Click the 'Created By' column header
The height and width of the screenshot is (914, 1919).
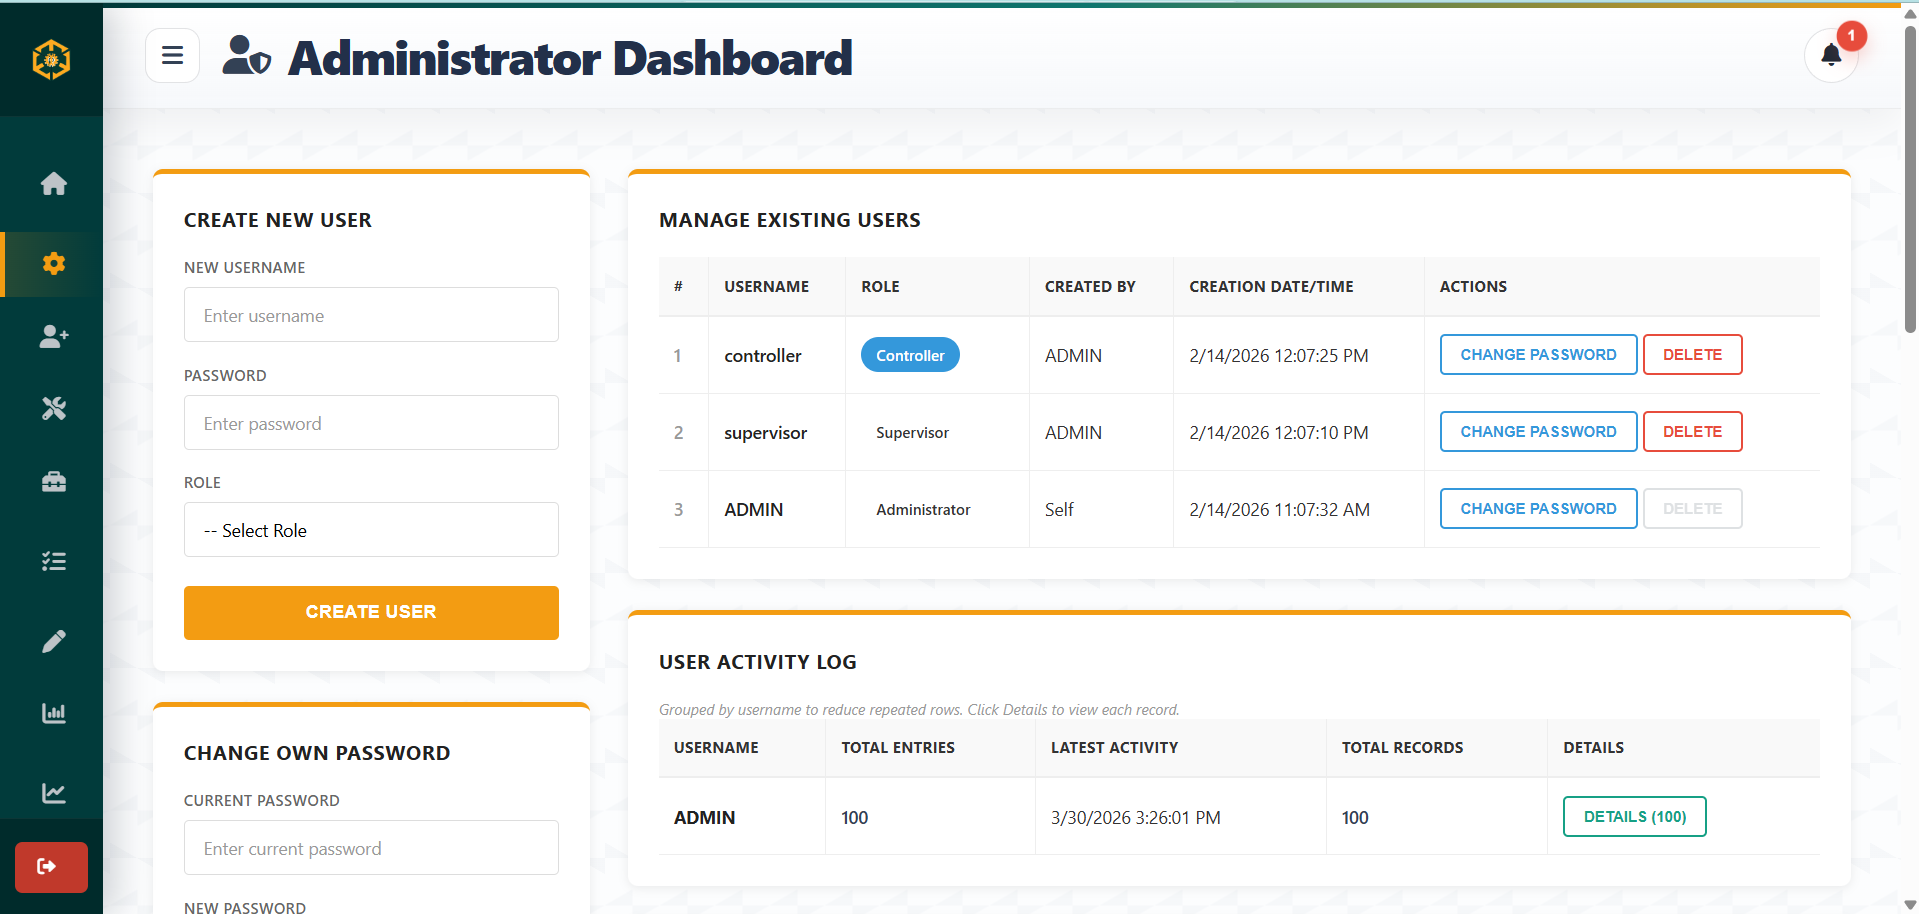coord(1090,287)
